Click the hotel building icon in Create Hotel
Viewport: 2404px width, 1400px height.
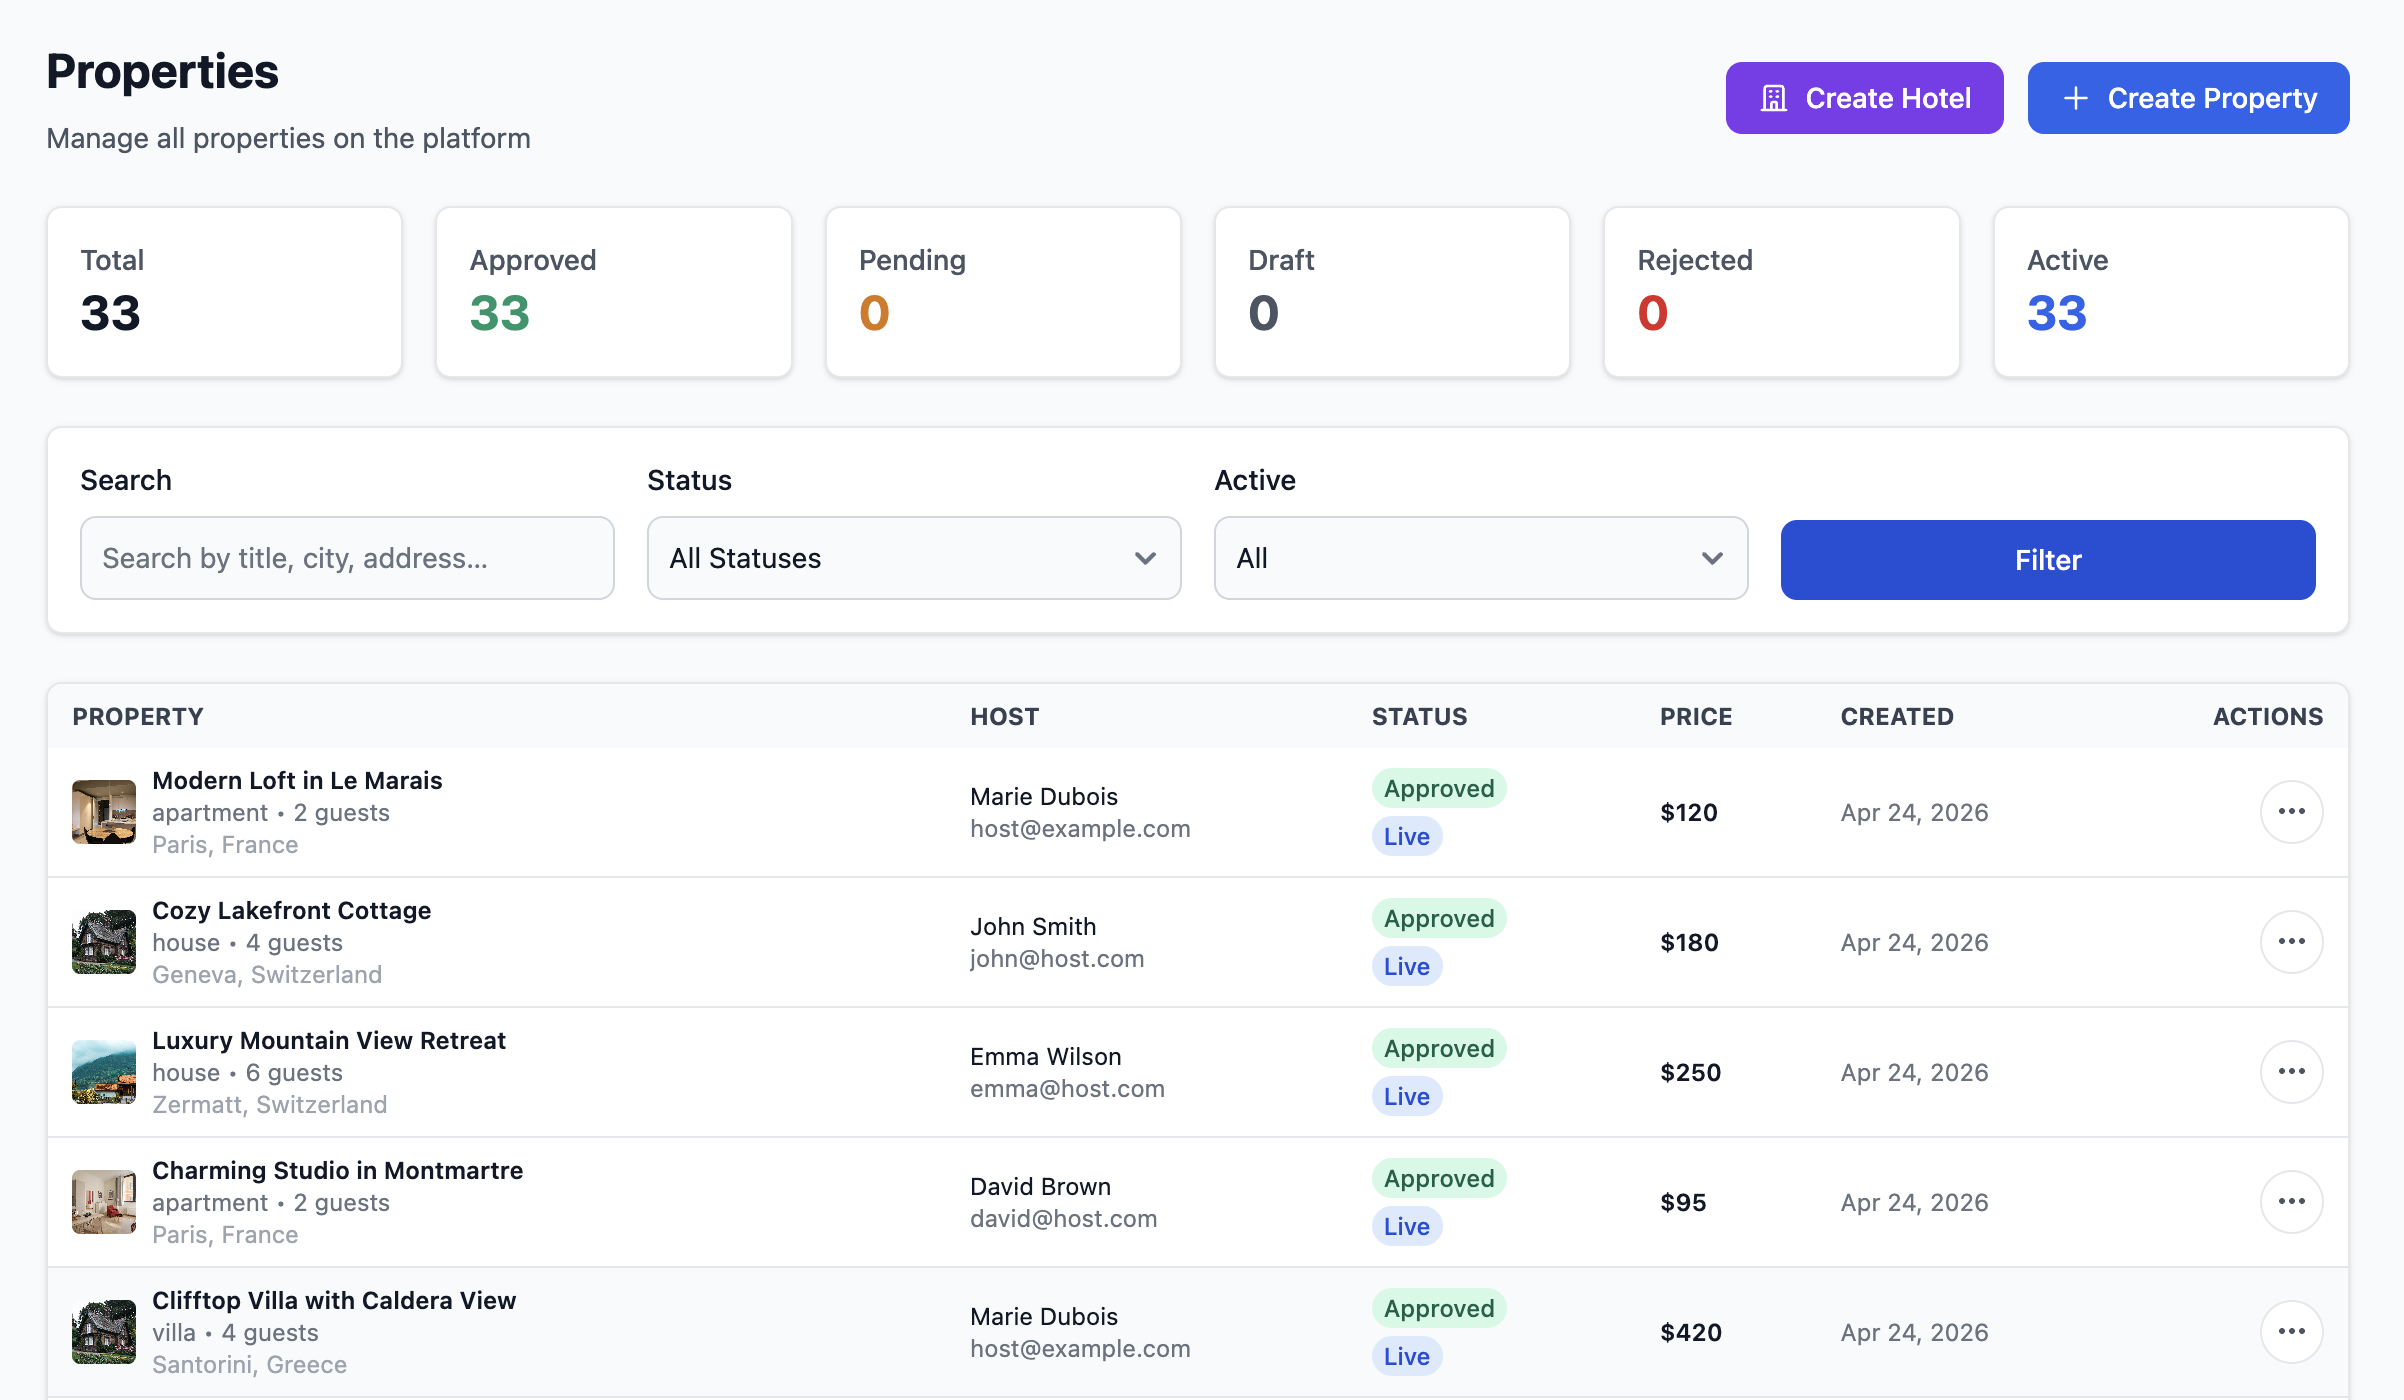[x=1774, y=98]
